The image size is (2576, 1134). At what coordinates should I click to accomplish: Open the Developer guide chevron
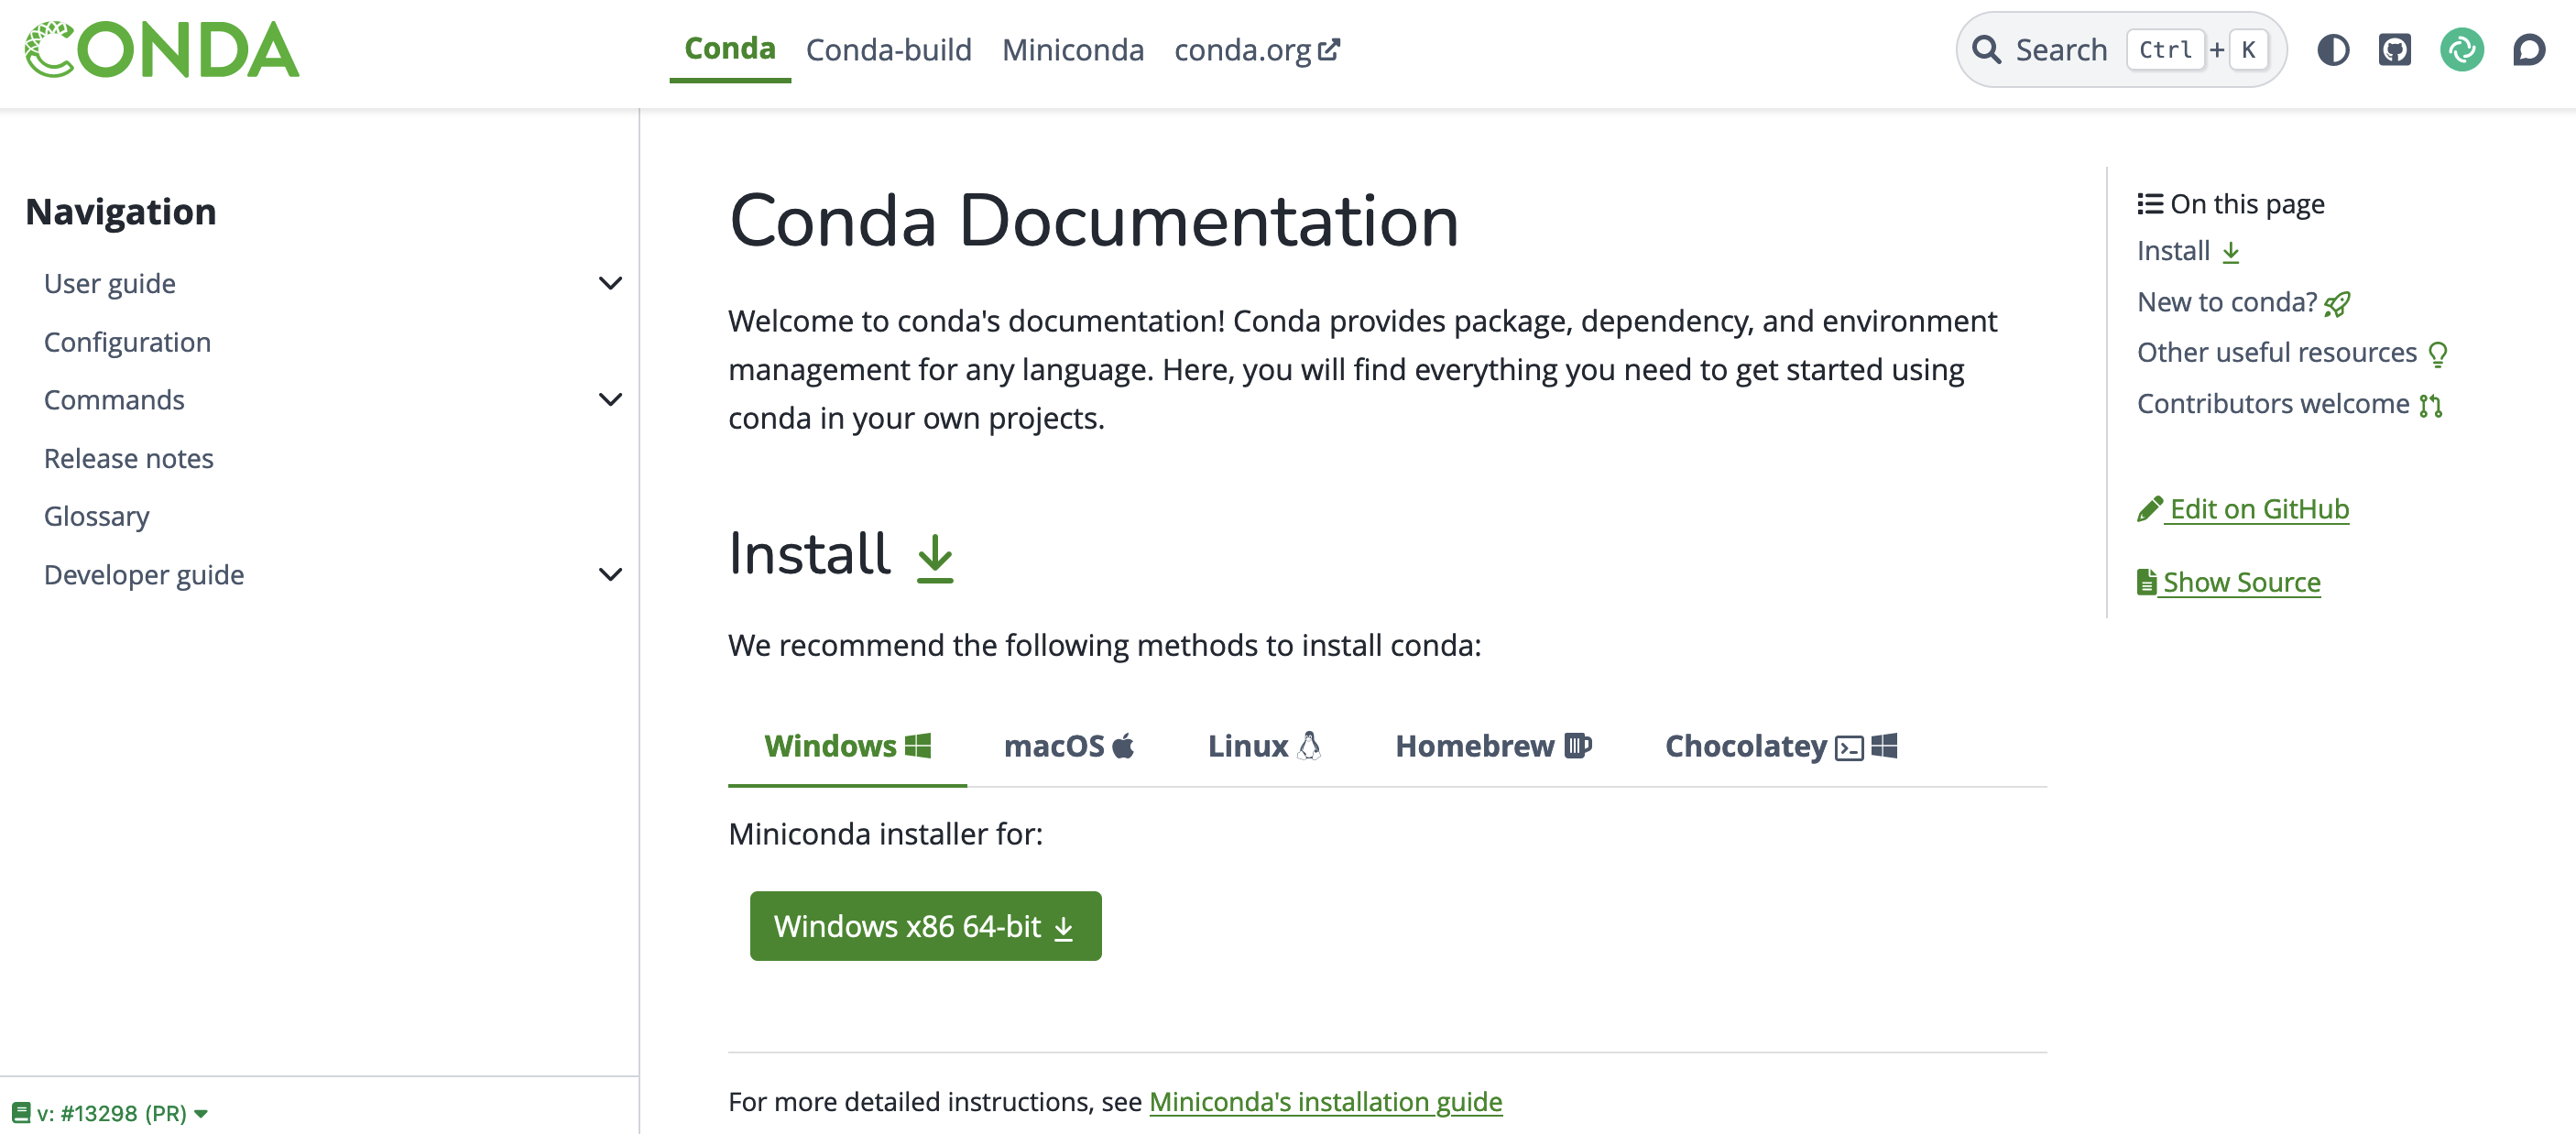coord(611,575)
